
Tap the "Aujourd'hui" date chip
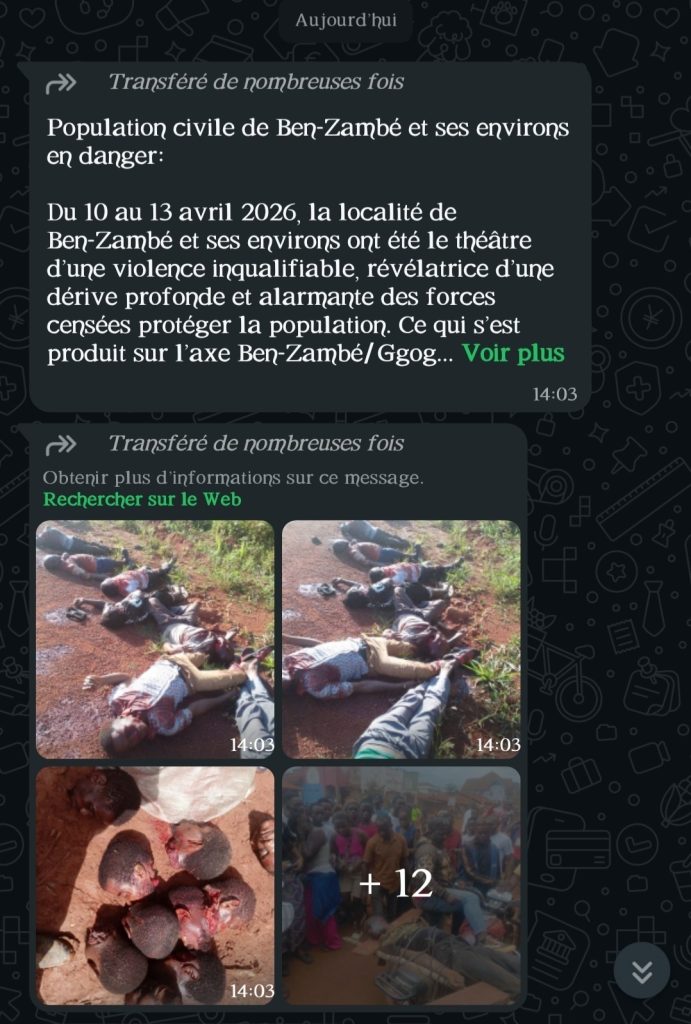pyautogui.click(x=346, y=20)
